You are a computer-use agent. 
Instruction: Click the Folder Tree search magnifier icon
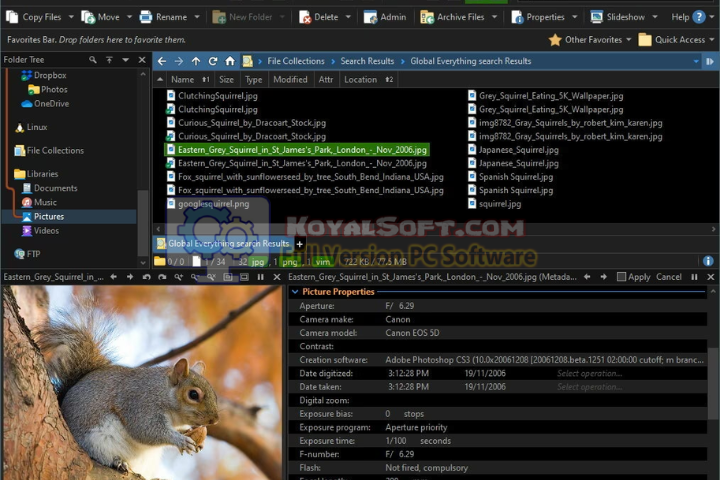point(93,60)
